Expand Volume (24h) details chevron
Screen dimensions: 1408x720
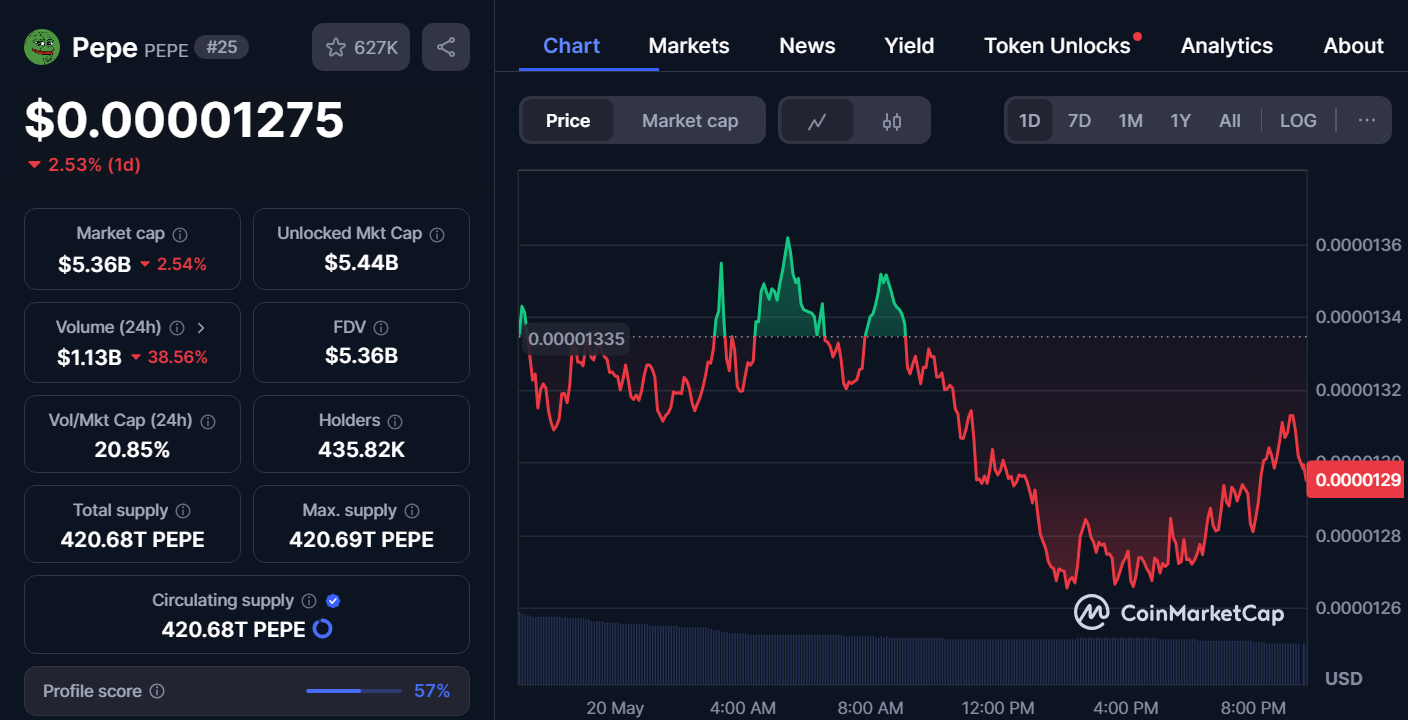(201, 328)
